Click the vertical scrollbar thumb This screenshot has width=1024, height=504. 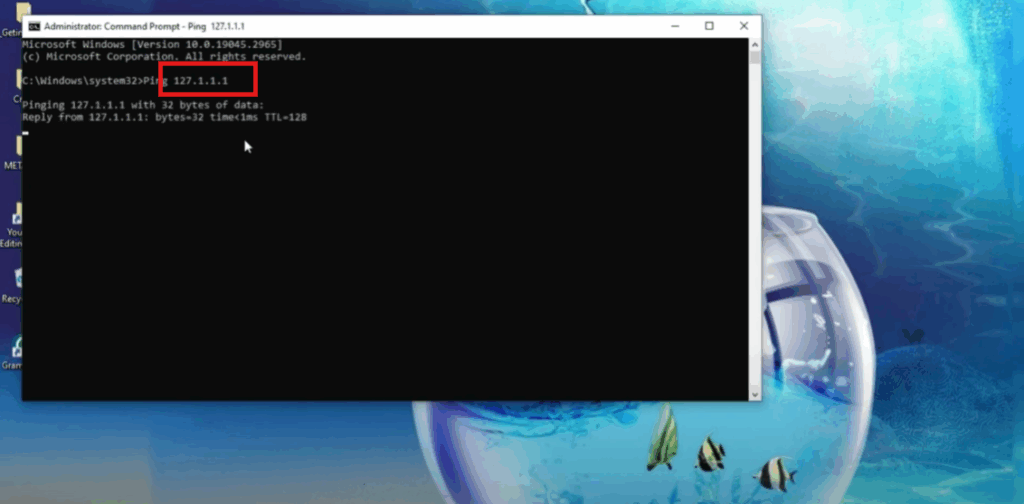[755, 56]
